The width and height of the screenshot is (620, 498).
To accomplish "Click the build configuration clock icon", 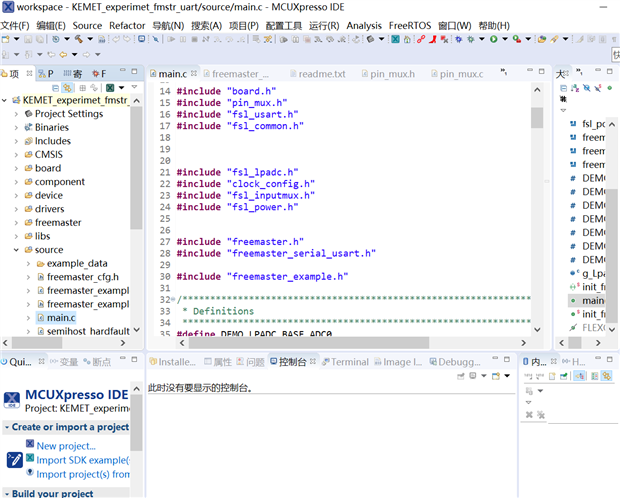I will pos(56,39).
